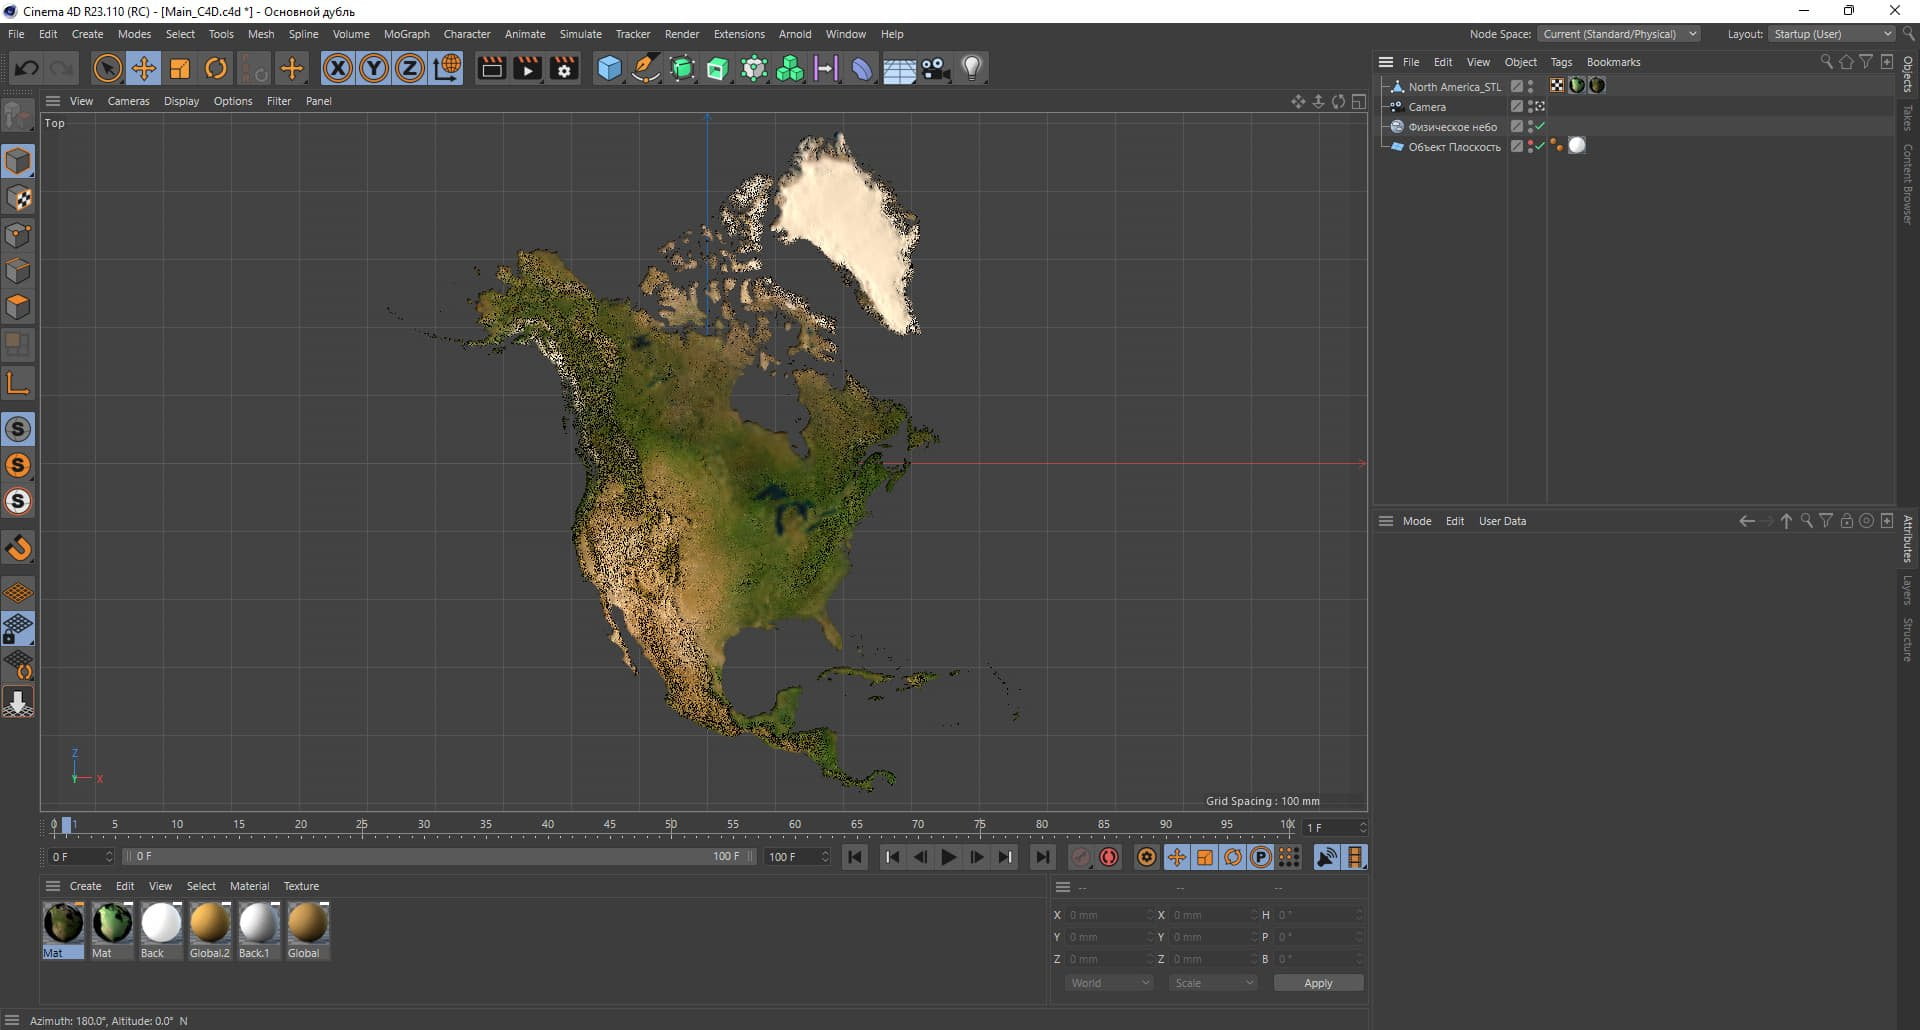Click Render to Picture Viewer icon
The width and height of the screenshot is (1920, 1030).
(x=527, y=68)
